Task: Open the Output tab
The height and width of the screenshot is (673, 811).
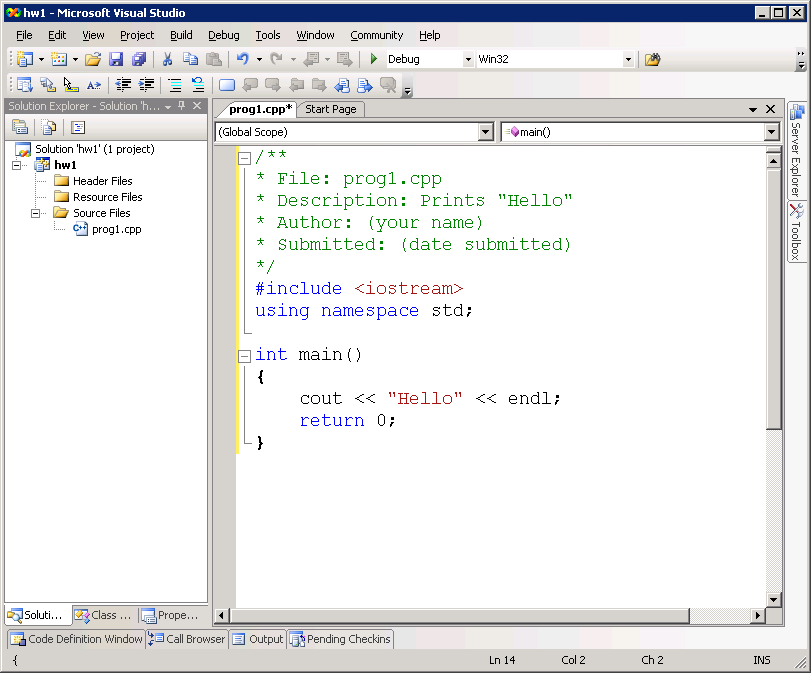Action: 258,639
